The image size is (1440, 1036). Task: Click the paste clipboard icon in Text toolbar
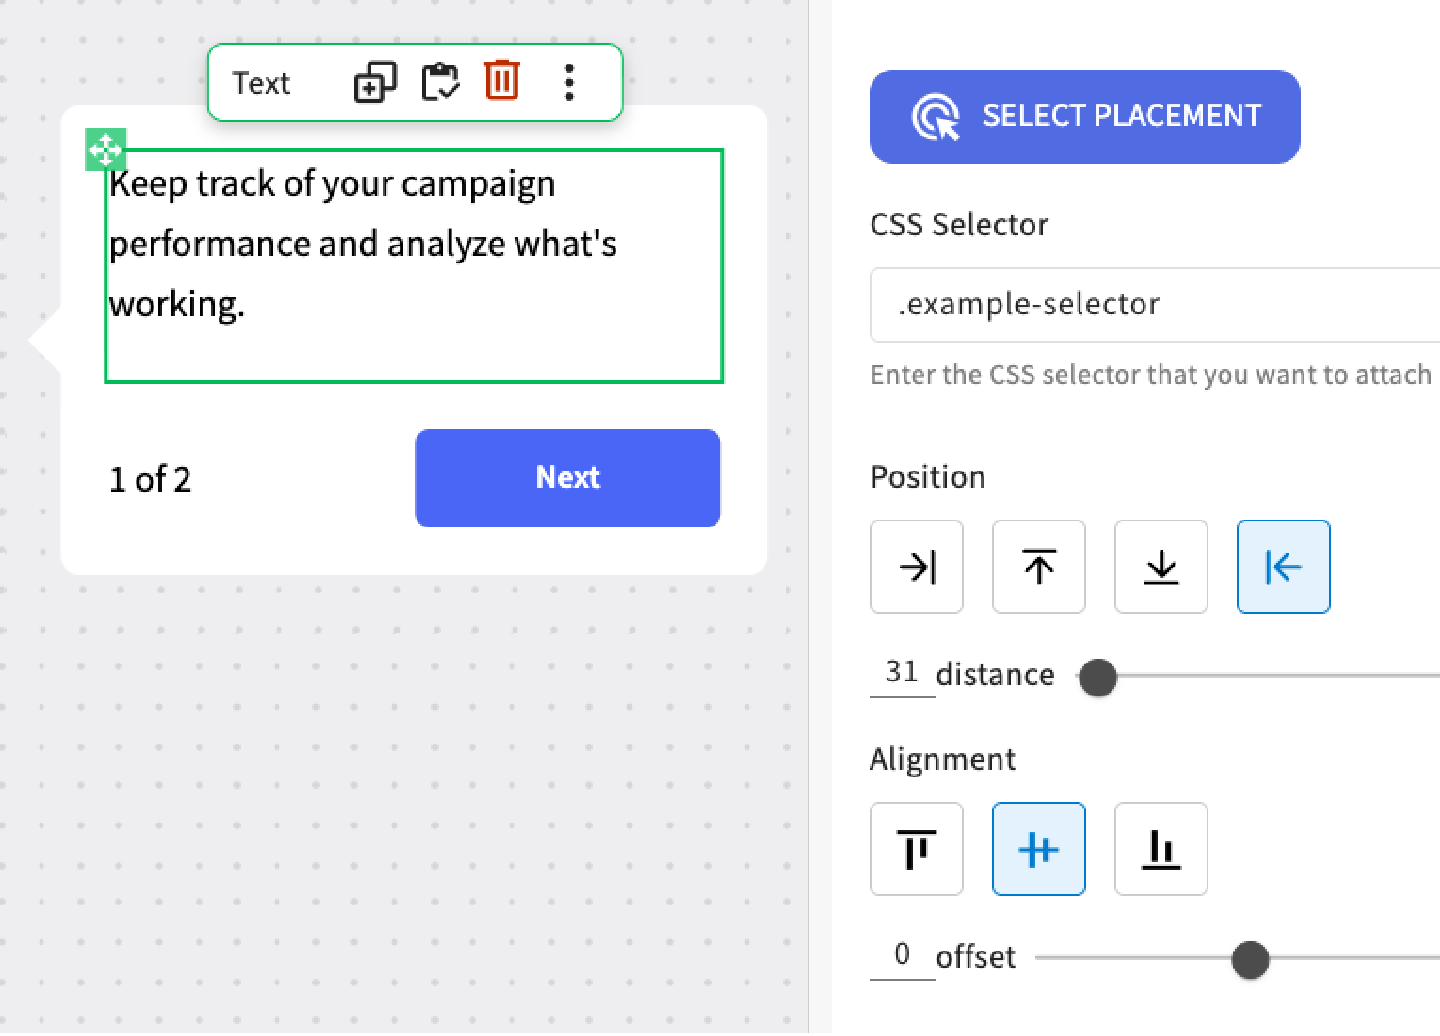pos(439,82)
